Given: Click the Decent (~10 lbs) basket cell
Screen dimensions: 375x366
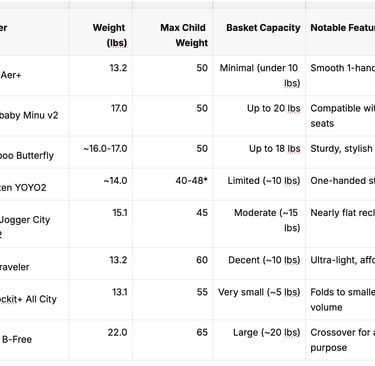Looking at the screenshot, I should click(x=259, y=263).
